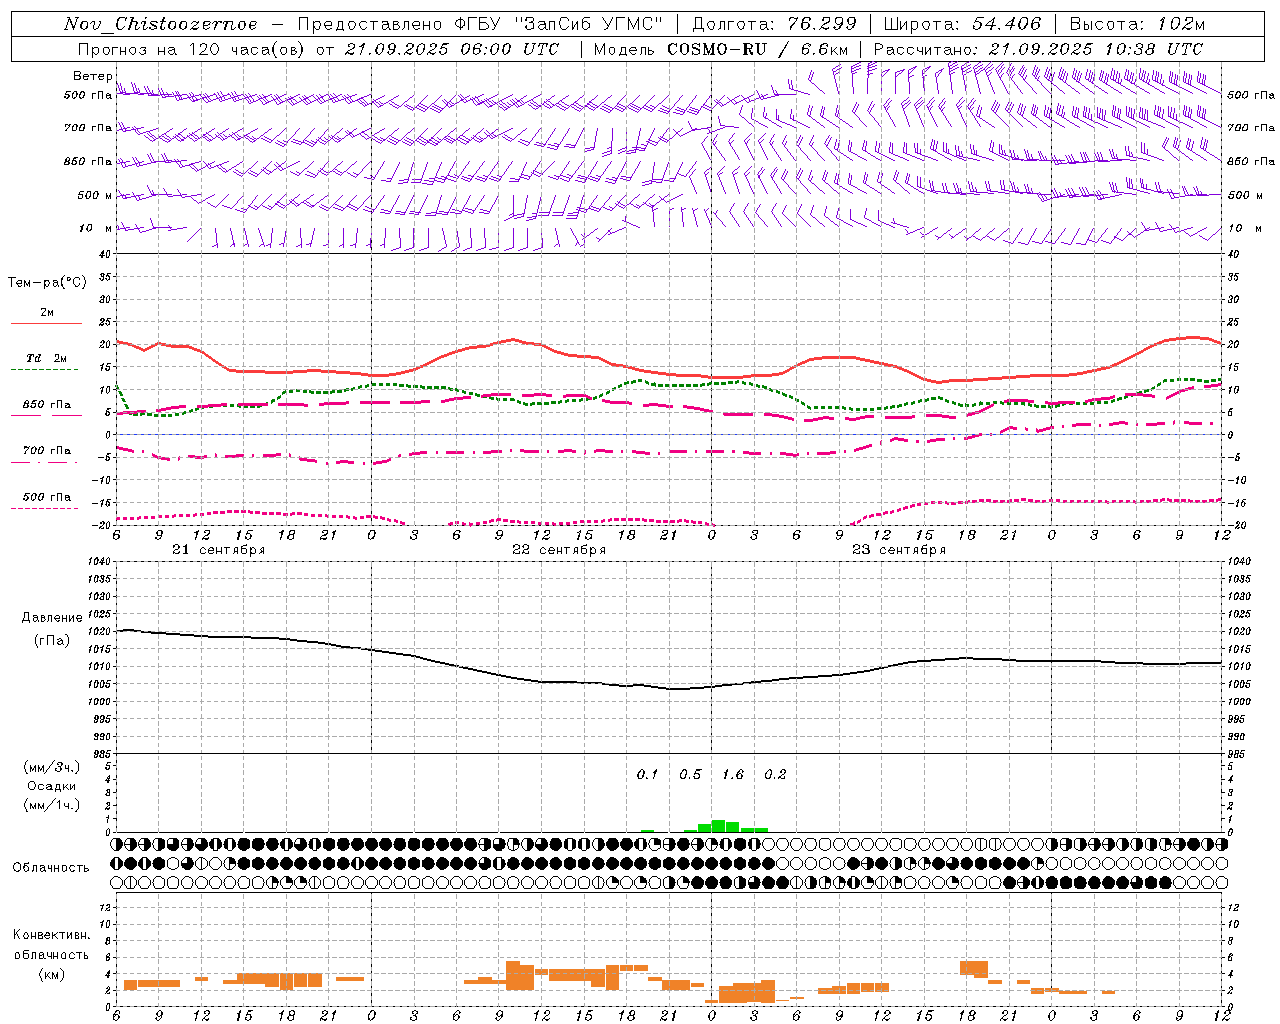This screenshot has width=1280, height=1024.
Task: Click the 700 гПа temperature legend entry
Action: 47,450
